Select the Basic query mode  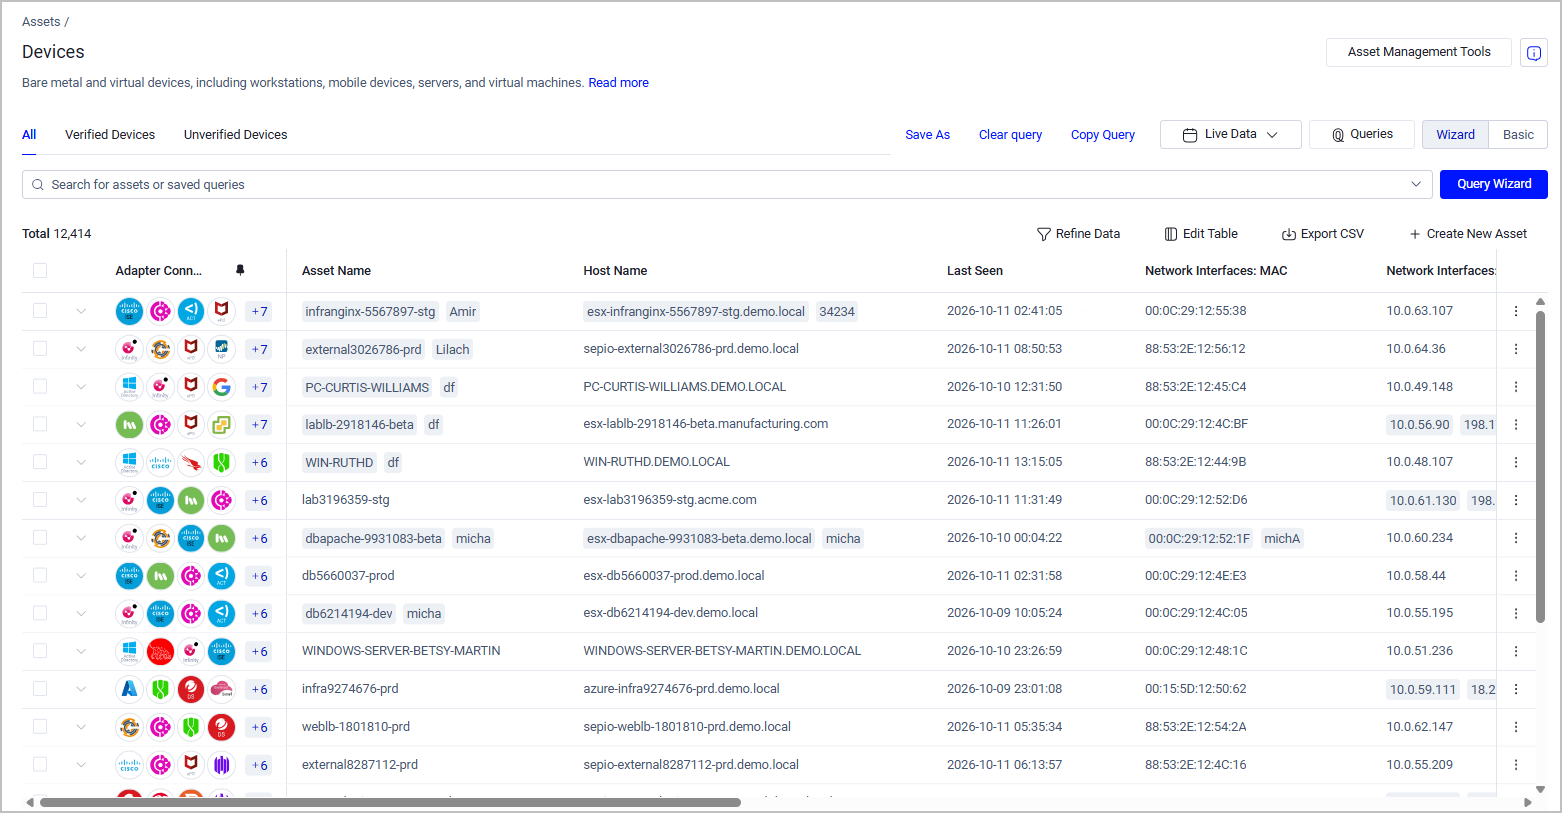click(1518, 135)
